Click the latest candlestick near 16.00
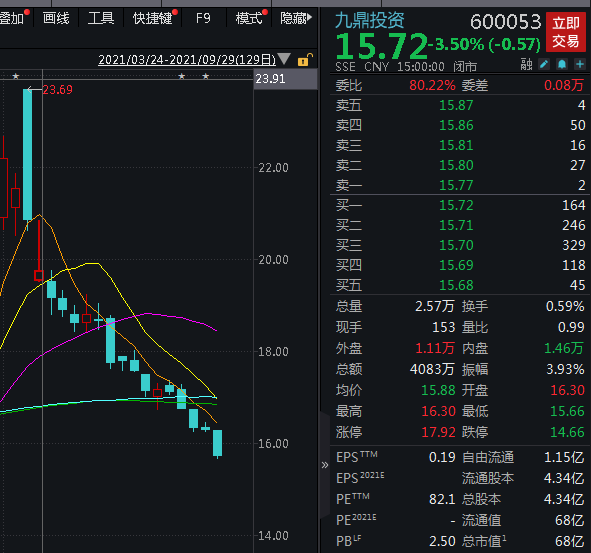Image resolution: width=591 pixels, height=553 pixels. click(217, 444)
